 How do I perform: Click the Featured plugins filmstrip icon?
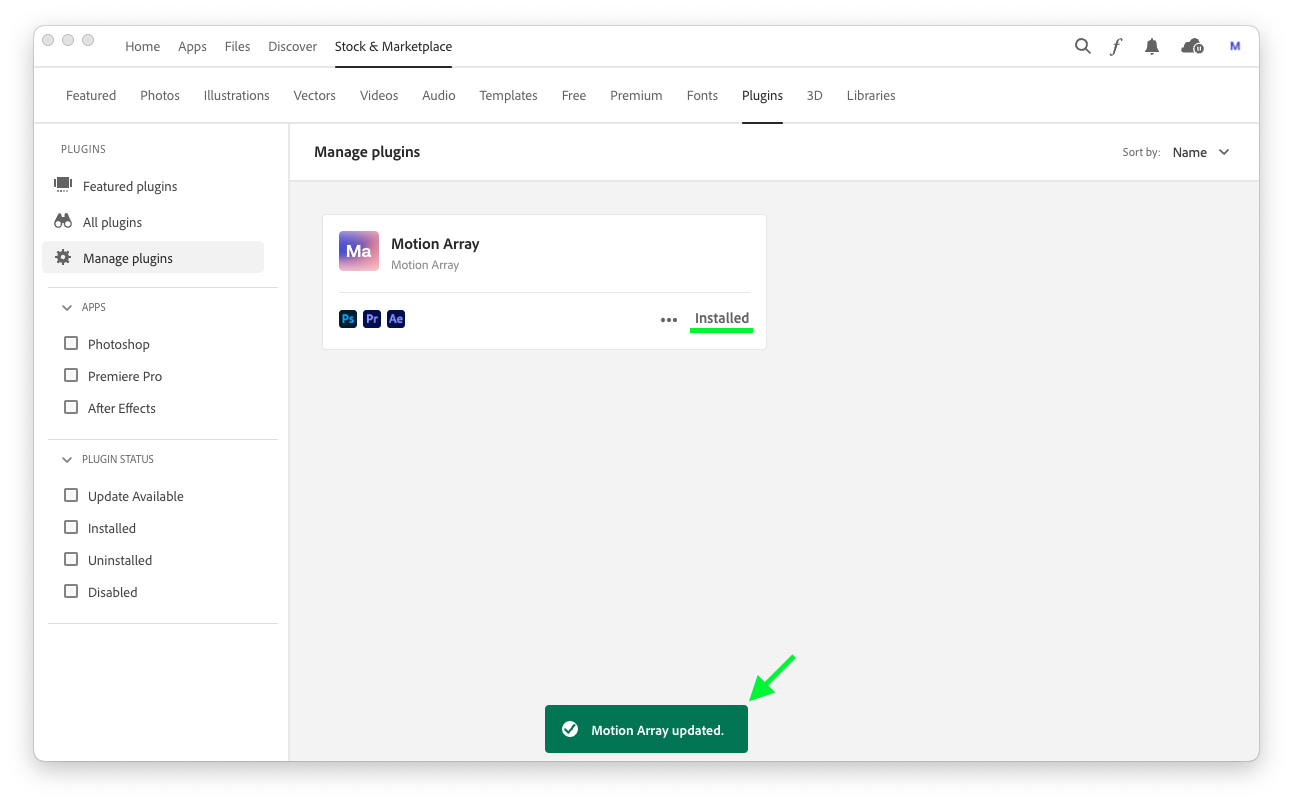[x=63, y=185]
